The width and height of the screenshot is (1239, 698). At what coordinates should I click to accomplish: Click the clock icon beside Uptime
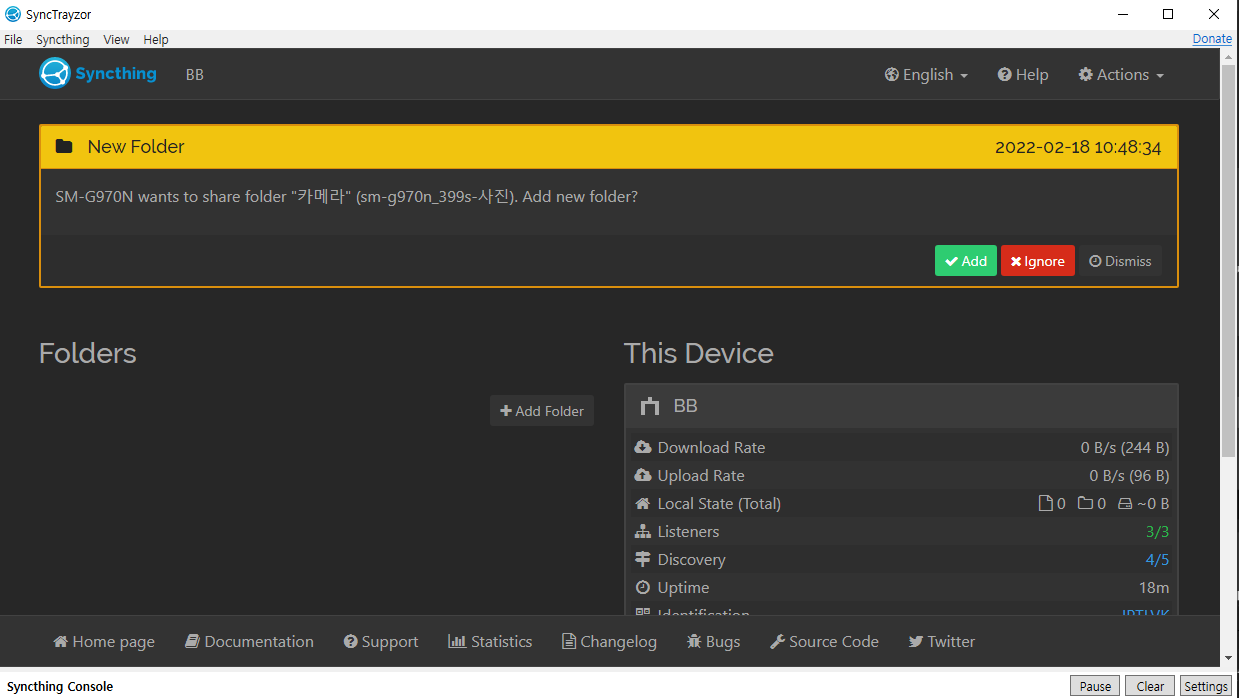[643, 587]
